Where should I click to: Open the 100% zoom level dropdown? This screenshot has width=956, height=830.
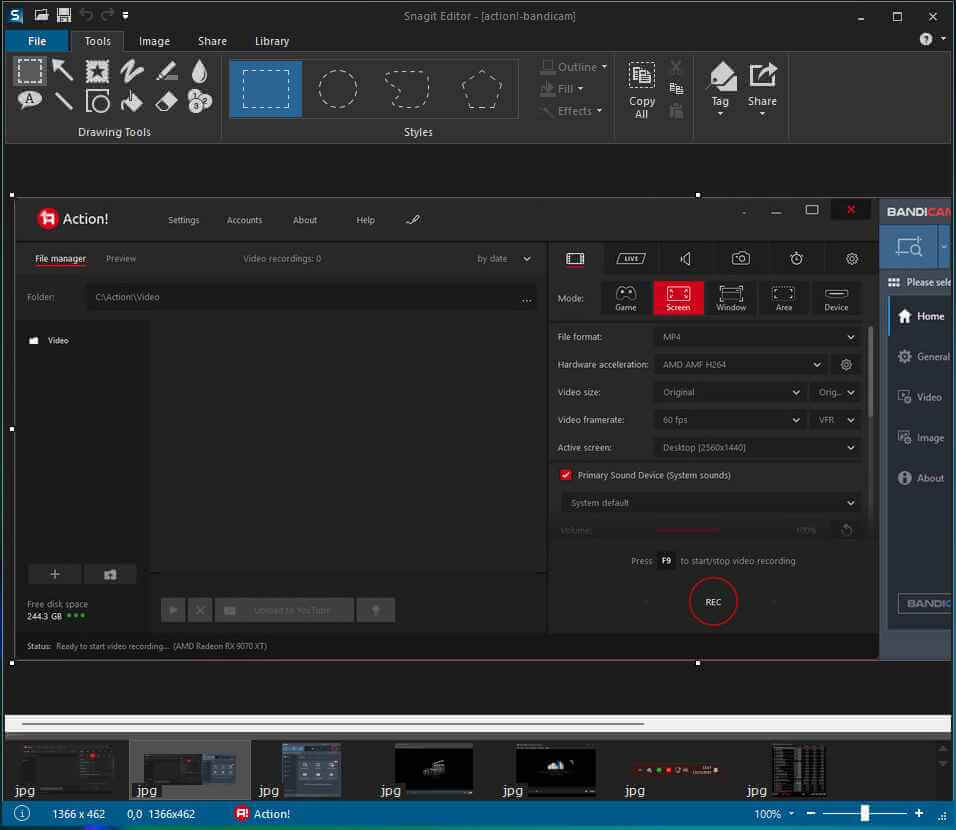(790, 814)
